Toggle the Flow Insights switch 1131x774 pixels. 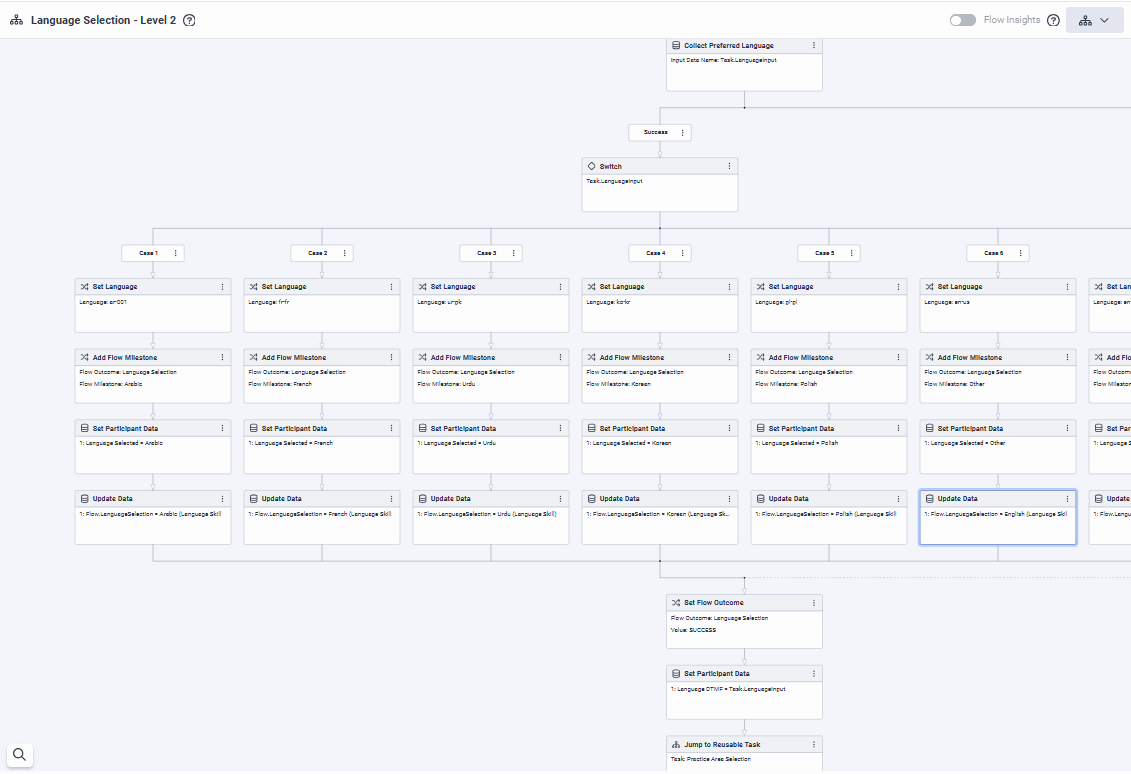(962, 20)
